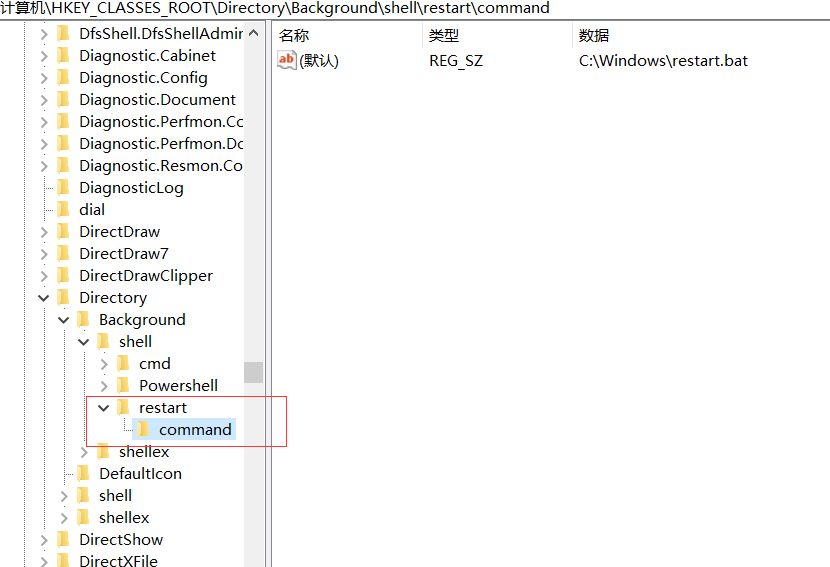The image size is (830, 567).
Task: Expand the shellex key under Background
Action: tap(84, 452)
